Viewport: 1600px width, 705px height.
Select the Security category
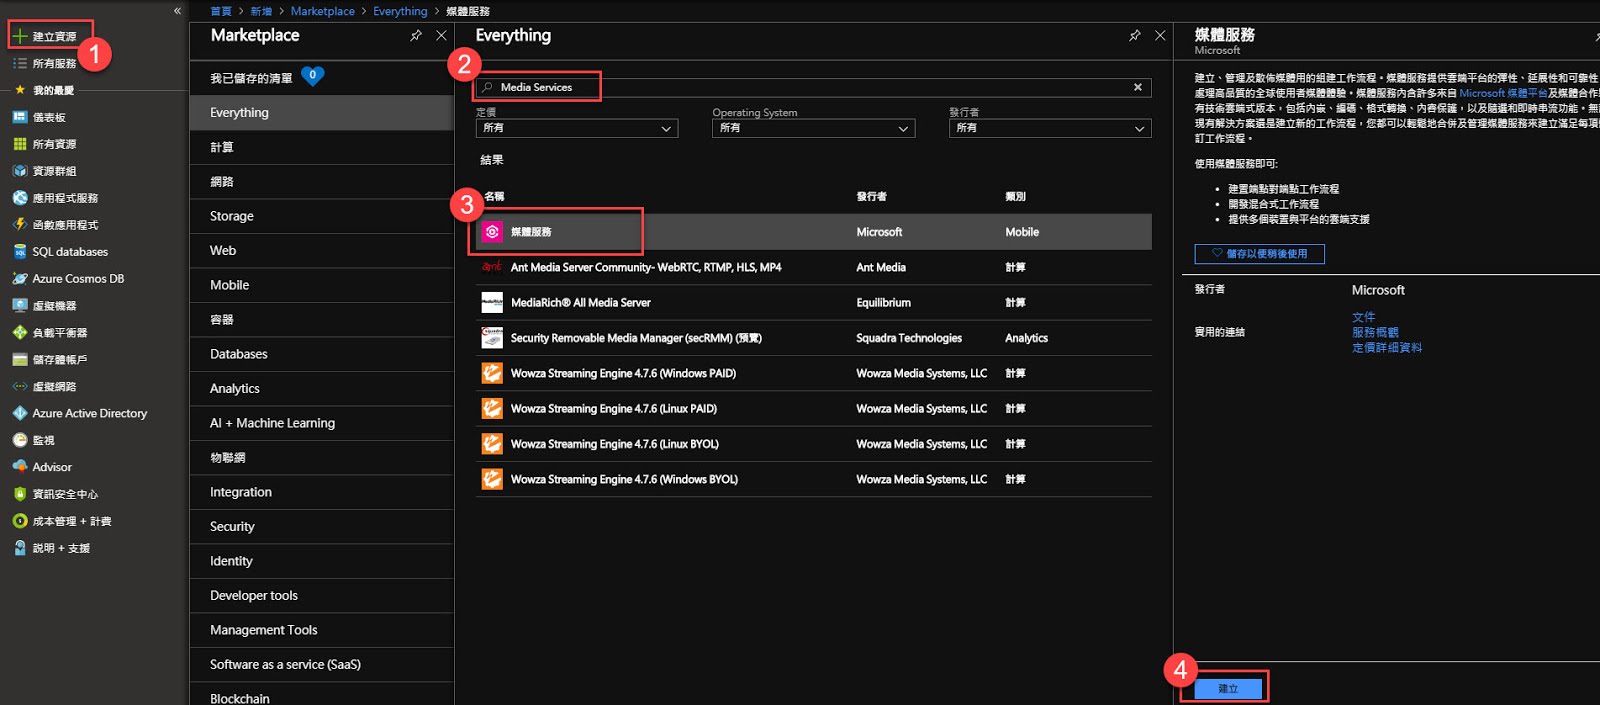(322, 526)
